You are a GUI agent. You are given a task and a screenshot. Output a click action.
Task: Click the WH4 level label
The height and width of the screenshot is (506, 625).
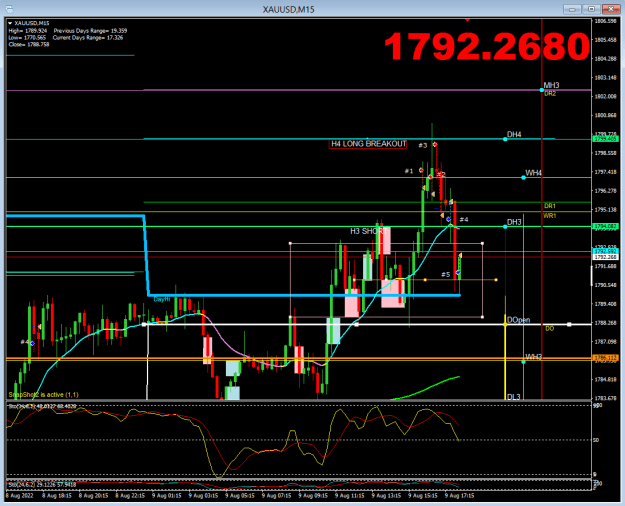coord(533,173)
